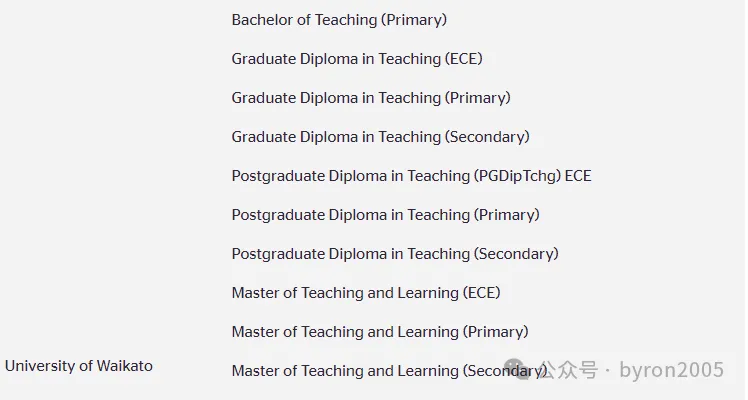Click the word "Waikato" in the left column
Viewport: 748px width, 400px height.
pyautogui.click(x=125, y=366)
